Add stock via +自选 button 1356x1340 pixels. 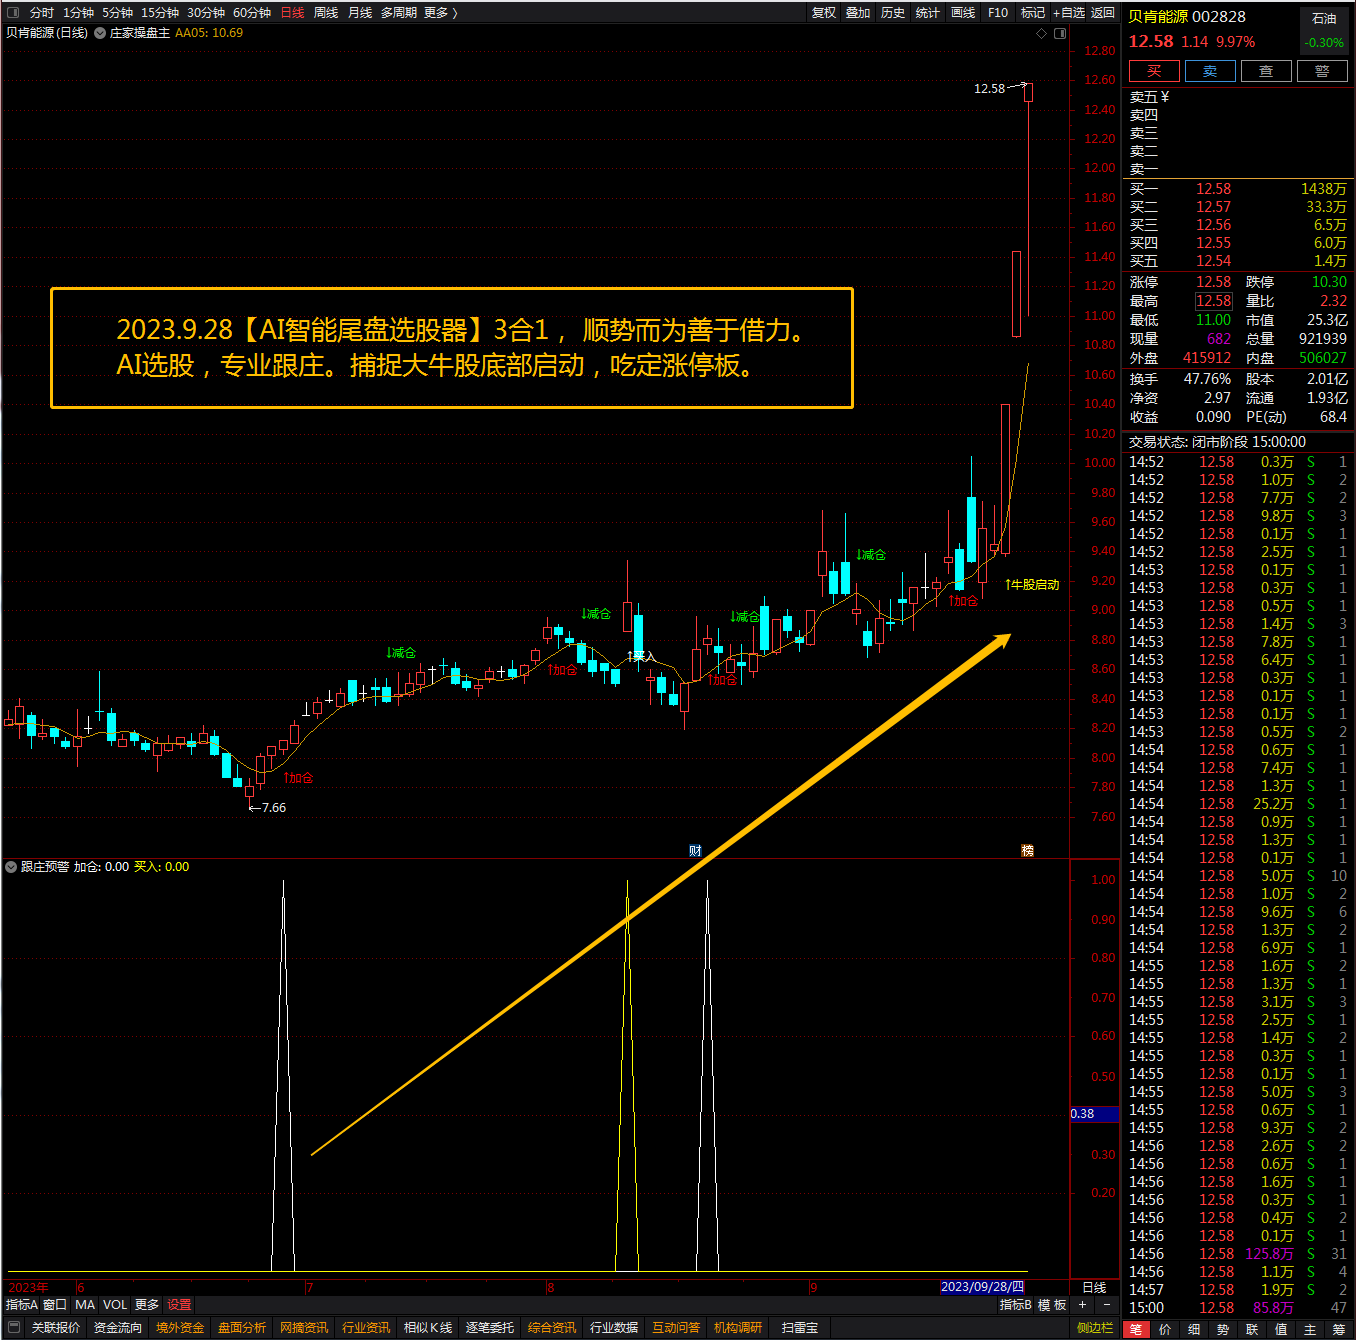[x=1069, y=13]
